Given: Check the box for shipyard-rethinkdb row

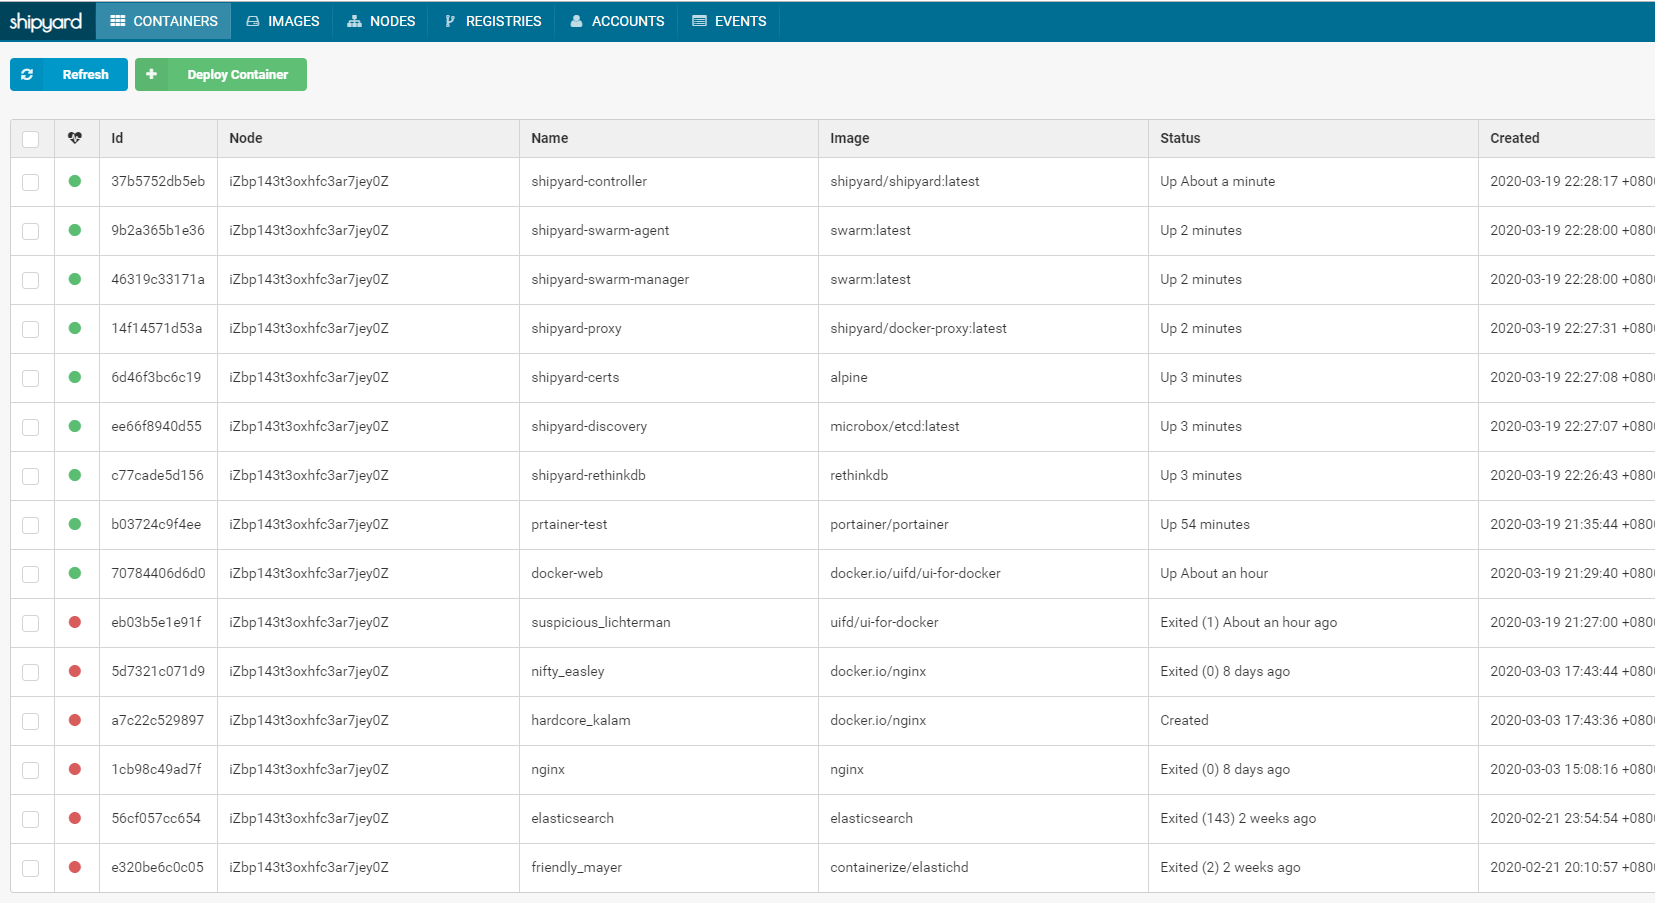Looking at the screenshot, I should point(31,476).
